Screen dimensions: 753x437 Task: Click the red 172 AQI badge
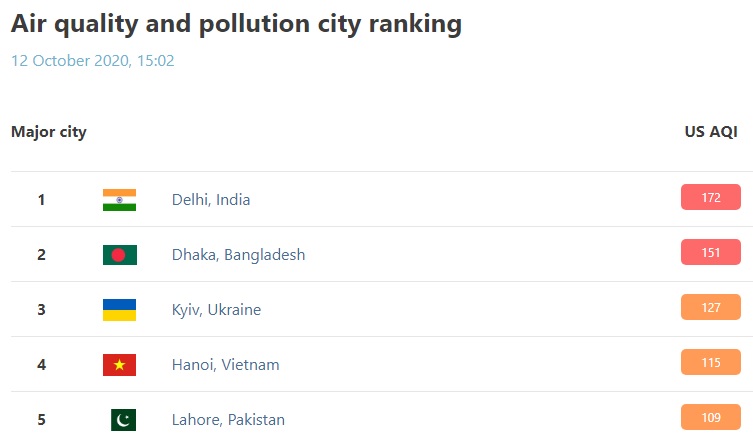pos(710,198)
